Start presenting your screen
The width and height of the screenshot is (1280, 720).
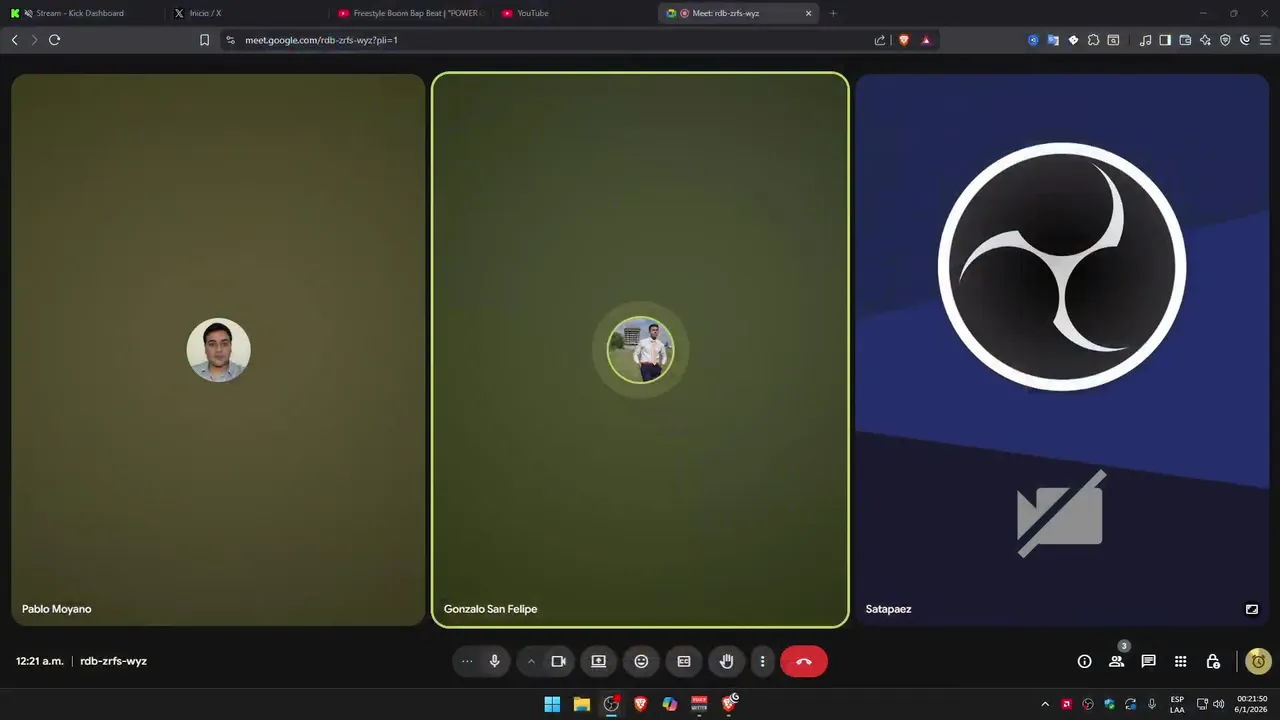point(599,661)
